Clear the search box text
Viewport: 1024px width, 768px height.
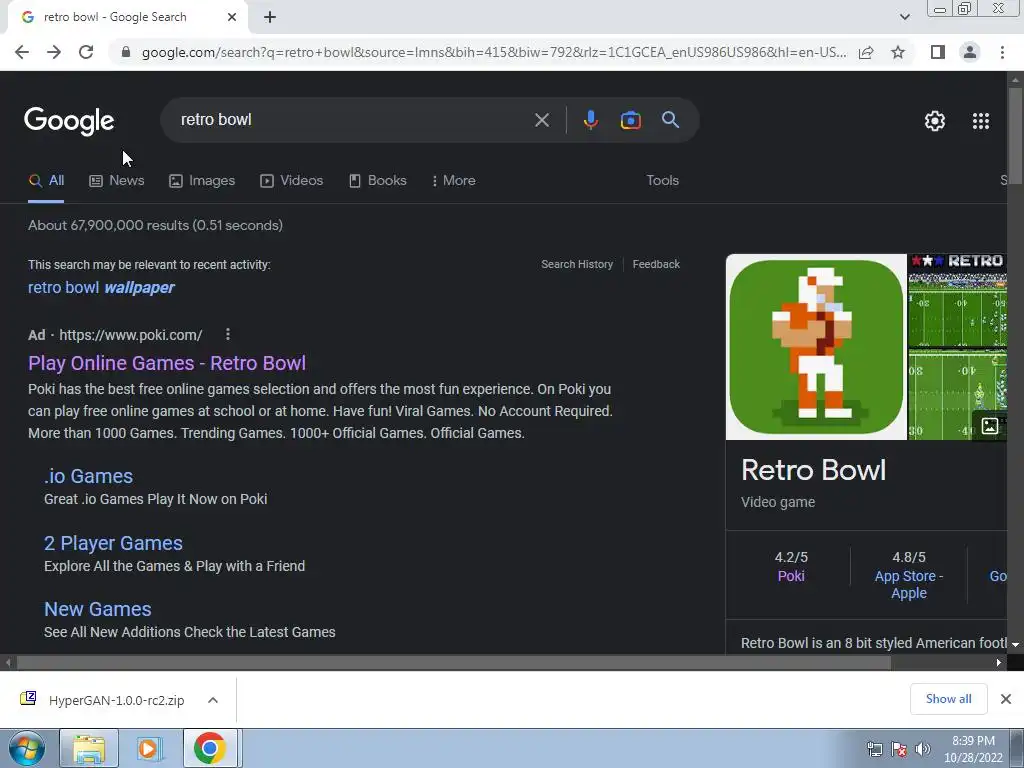(541, 120)
